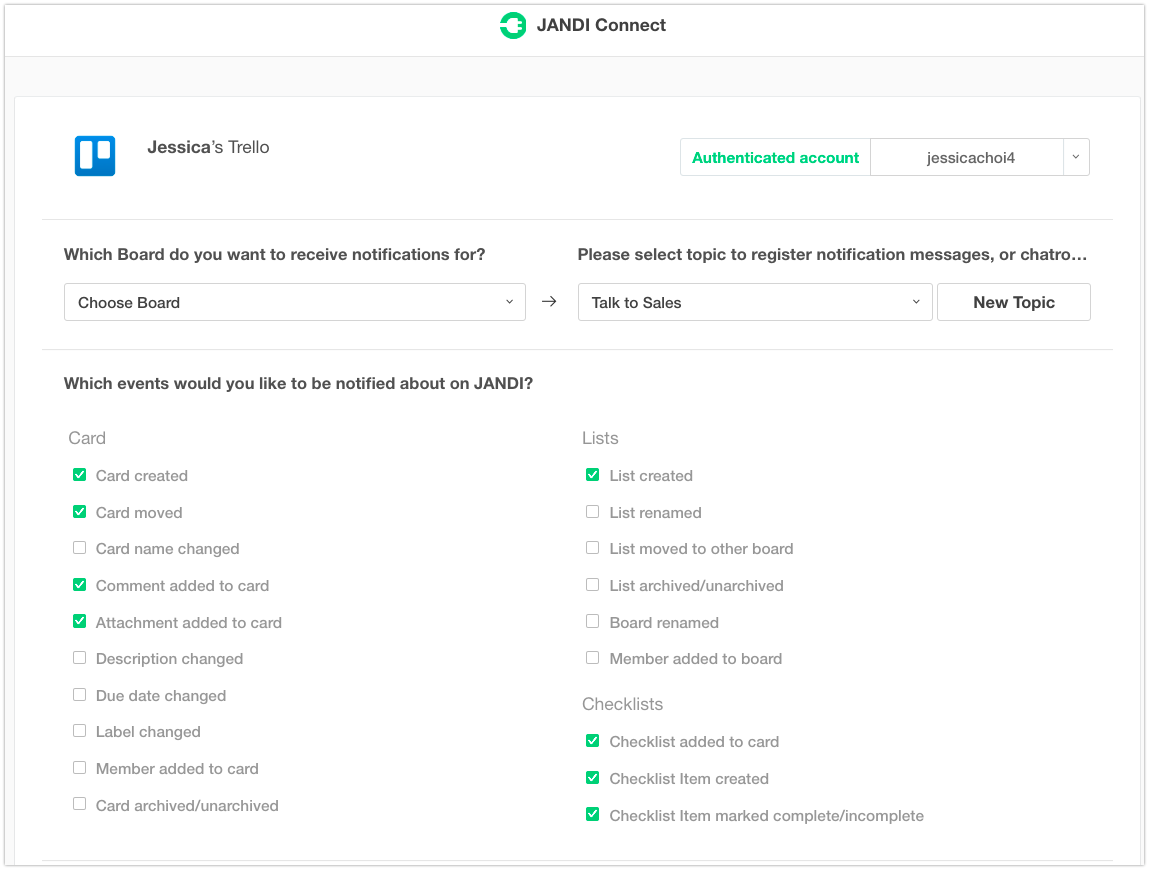Viewport: 1149px width, 870px height.
Task: Check the Label changed checkbox
Action: [x=80, y=731]
